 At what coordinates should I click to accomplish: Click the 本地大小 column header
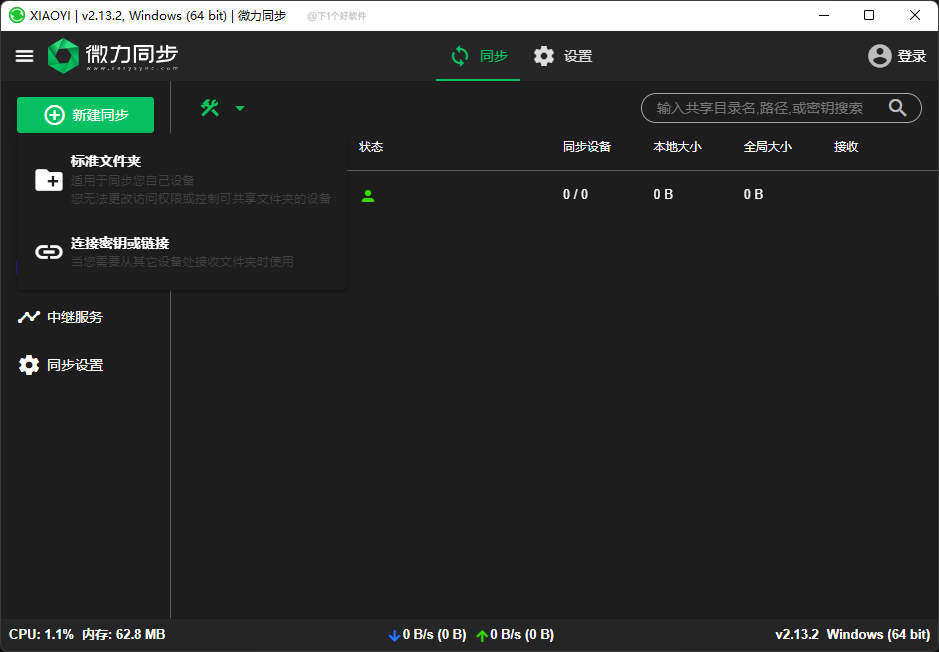click(677, 147)
